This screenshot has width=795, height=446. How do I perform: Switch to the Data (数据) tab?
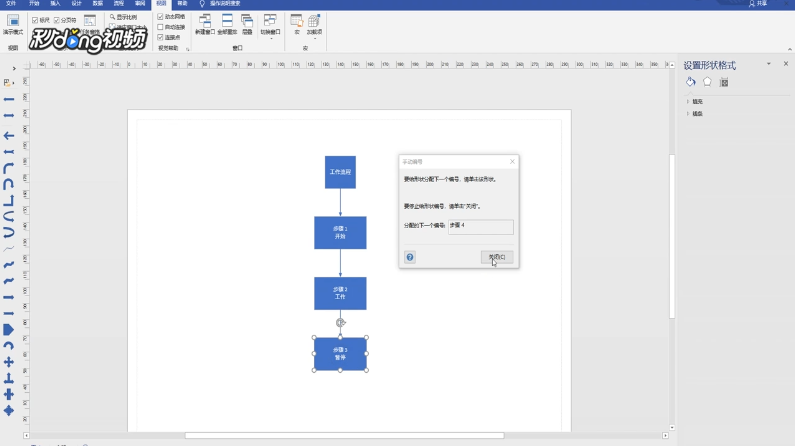point(98,4)
